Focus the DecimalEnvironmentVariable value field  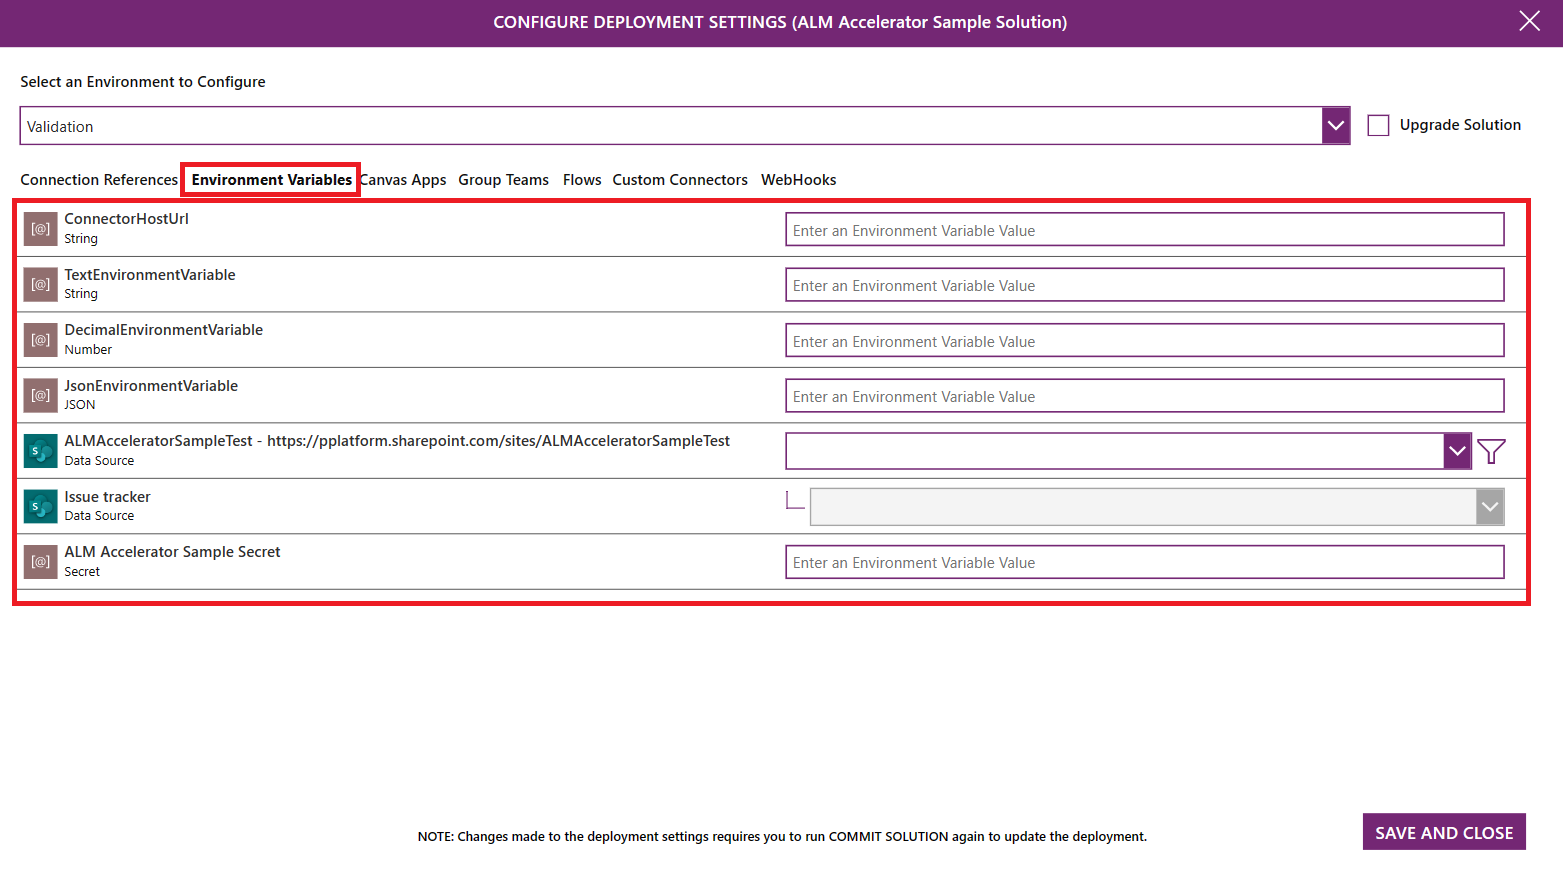point(1145,340)
